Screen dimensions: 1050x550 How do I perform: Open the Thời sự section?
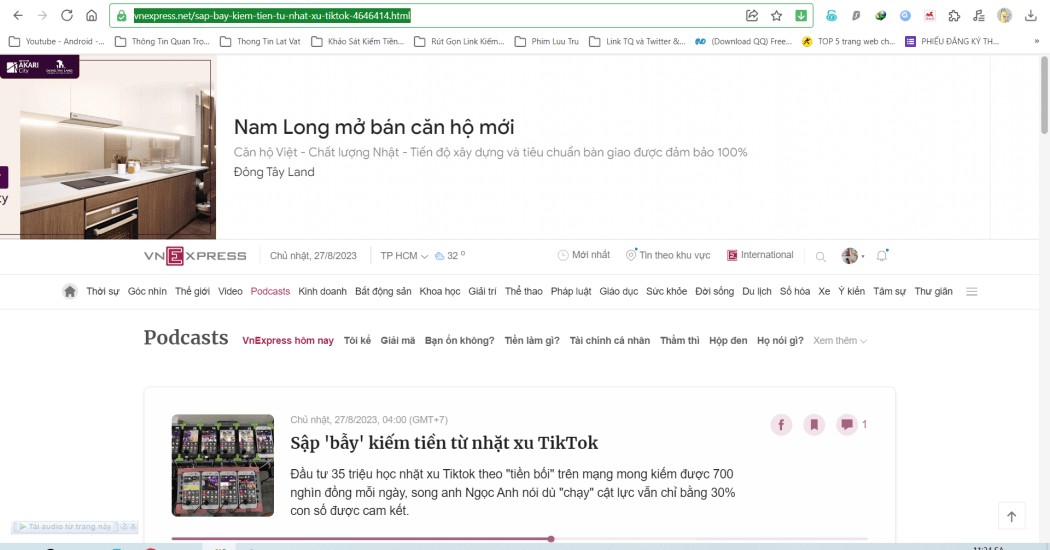point(102,291)
